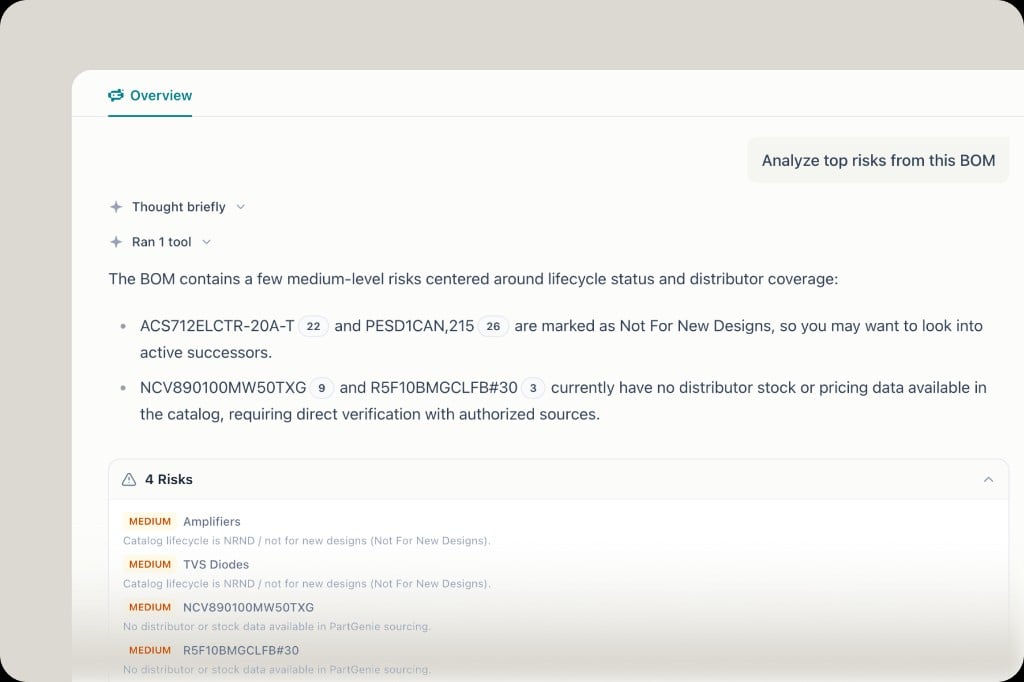Open reference badge 3 for R5F10BMGCLFB#30

coord(533,388)
